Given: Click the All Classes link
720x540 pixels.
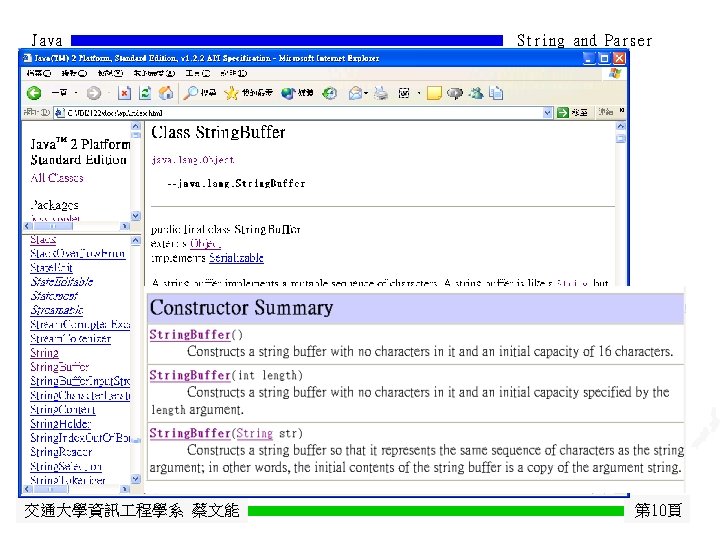Looking at the screenshot, I should pos(57,178).
